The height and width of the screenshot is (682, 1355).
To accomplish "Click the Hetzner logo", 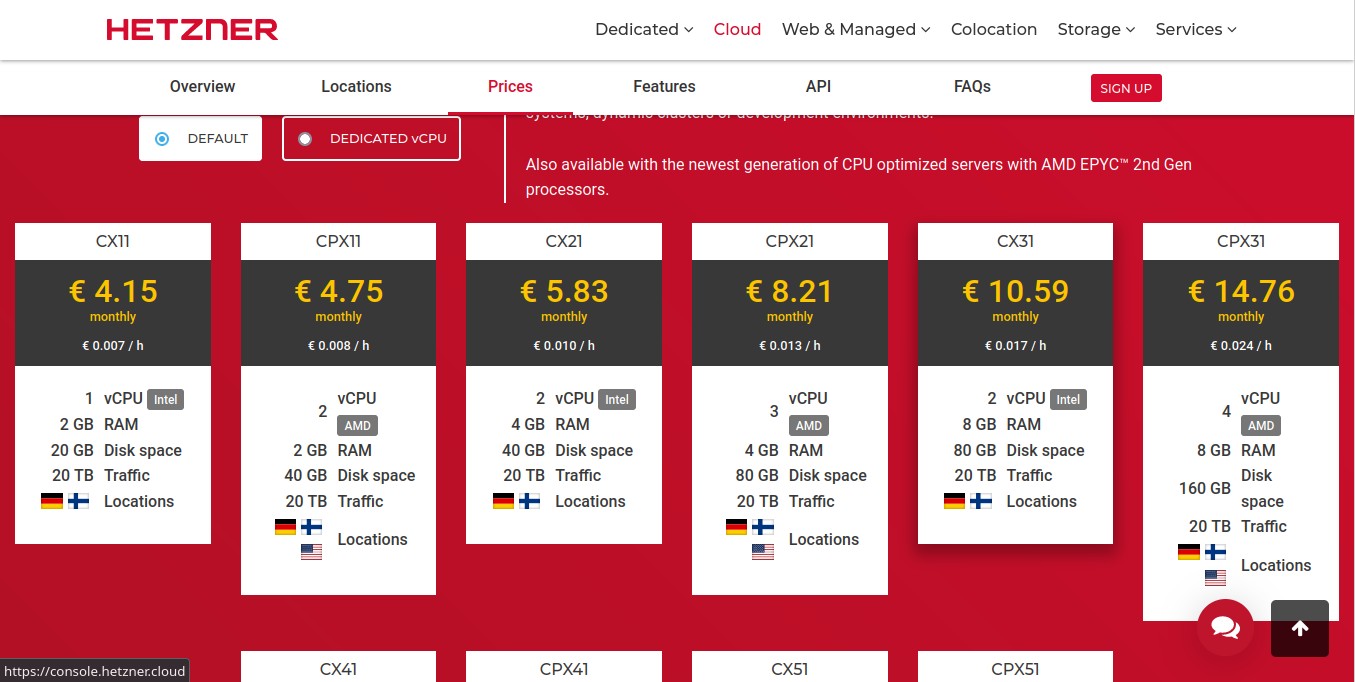I will coord(192,29).
